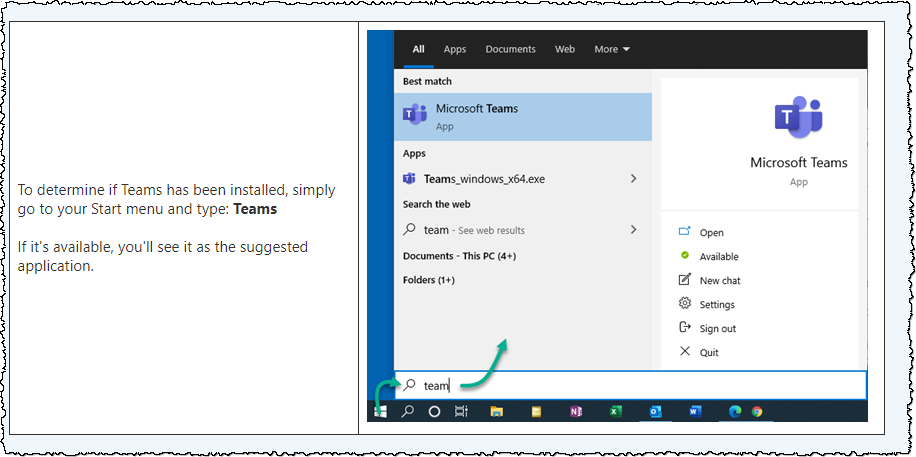Image resolution: width=916 pixels, height=457 pixels.
Task: Click inside the search box containing team
Action: pyautogui.click(x=631, y=385)
